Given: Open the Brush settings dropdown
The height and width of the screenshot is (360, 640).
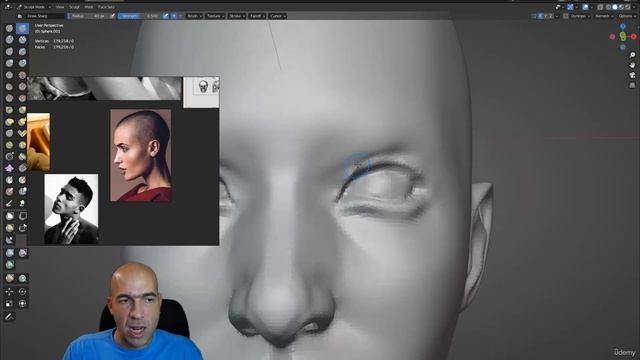Looking at the screenshot, I should coord(194,16).
